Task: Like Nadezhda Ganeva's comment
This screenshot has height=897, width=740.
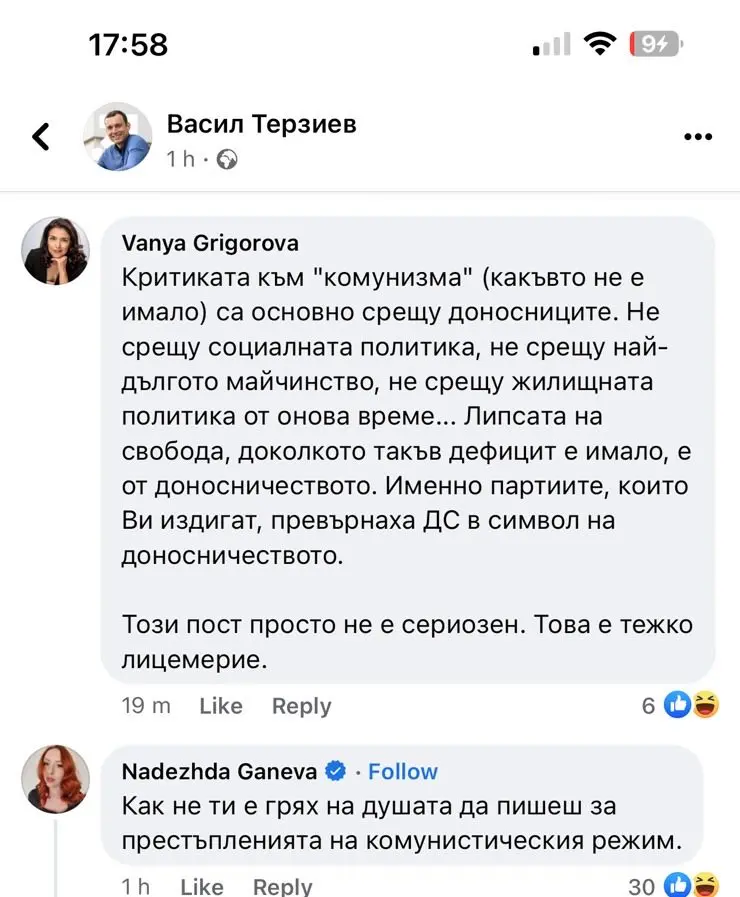Action: (201, 886)
